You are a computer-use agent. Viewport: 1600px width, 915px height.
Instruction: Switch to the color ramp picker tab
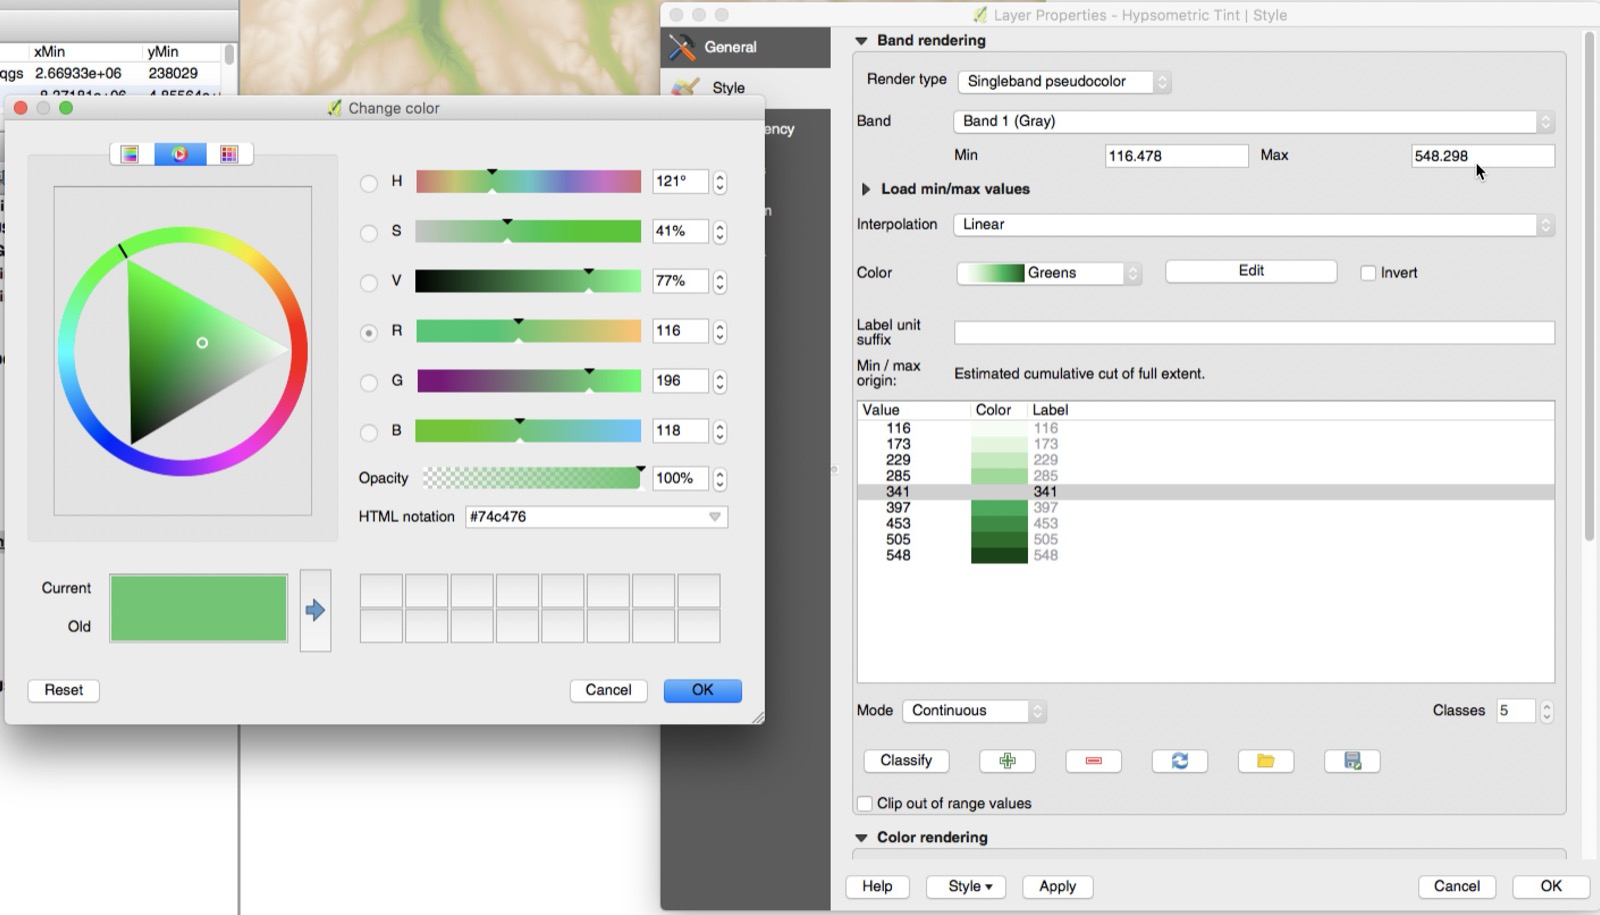[130, 154]
